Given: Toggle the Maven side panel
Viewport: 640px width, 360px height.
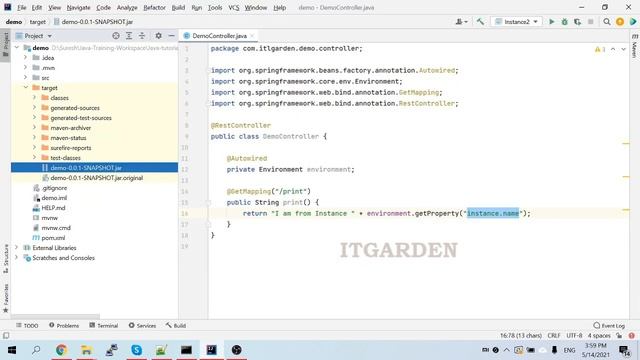Looking at the screenshot, I should [635, 47].
